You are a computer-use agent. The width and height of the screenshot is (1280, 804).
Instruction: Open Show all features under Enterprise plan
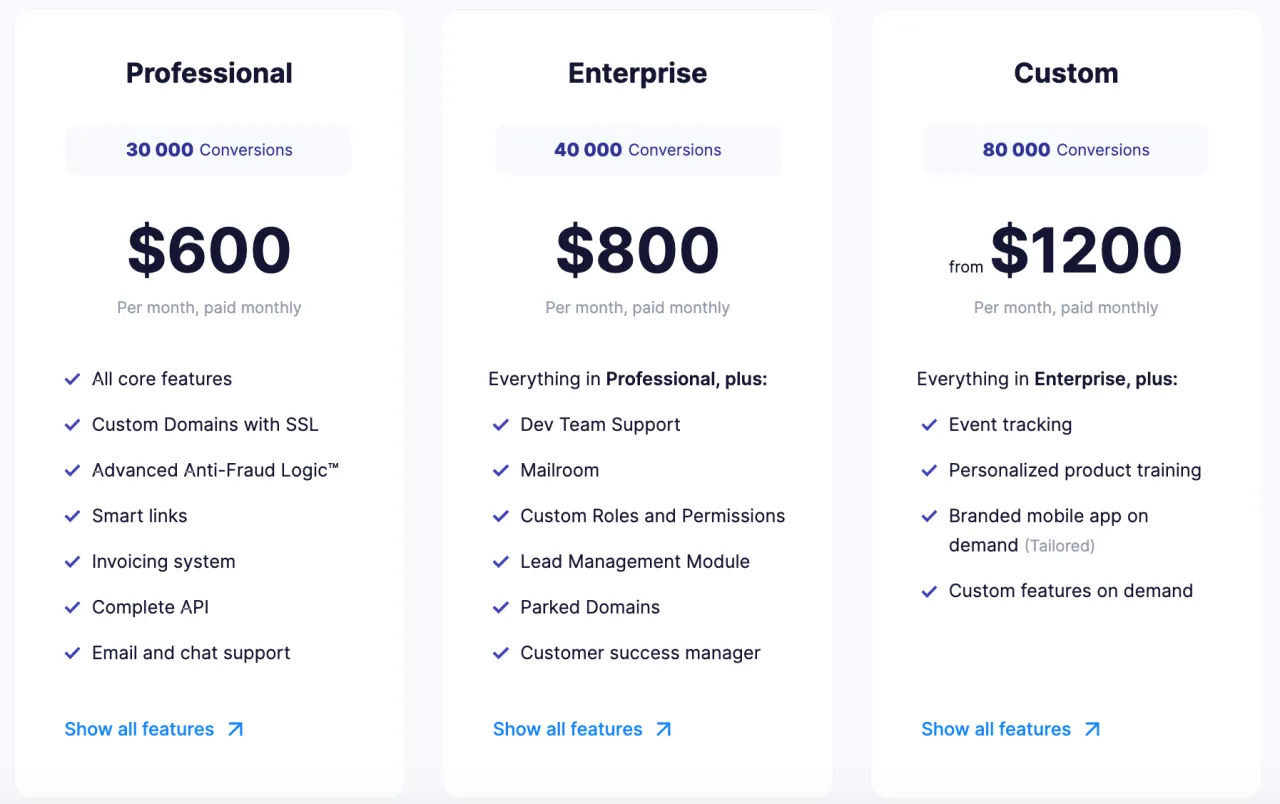[582, 729]
